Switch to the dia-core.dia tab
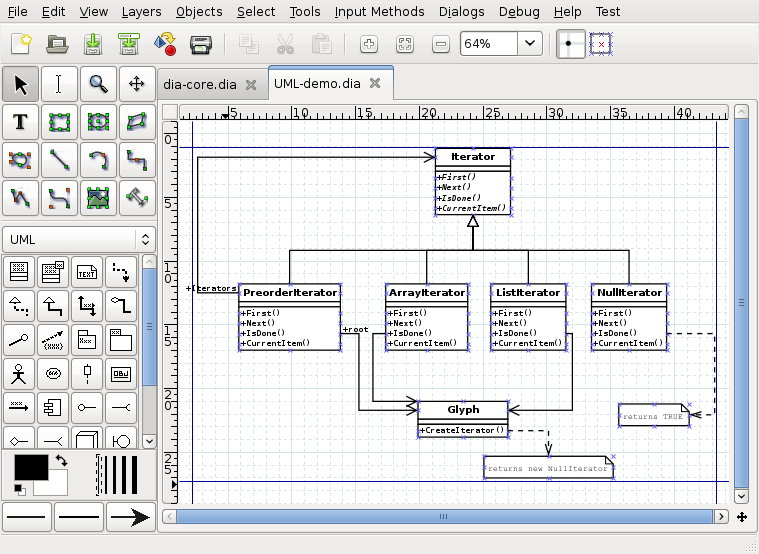This screenshot has width=759, height=554. (x=200, y=84)
